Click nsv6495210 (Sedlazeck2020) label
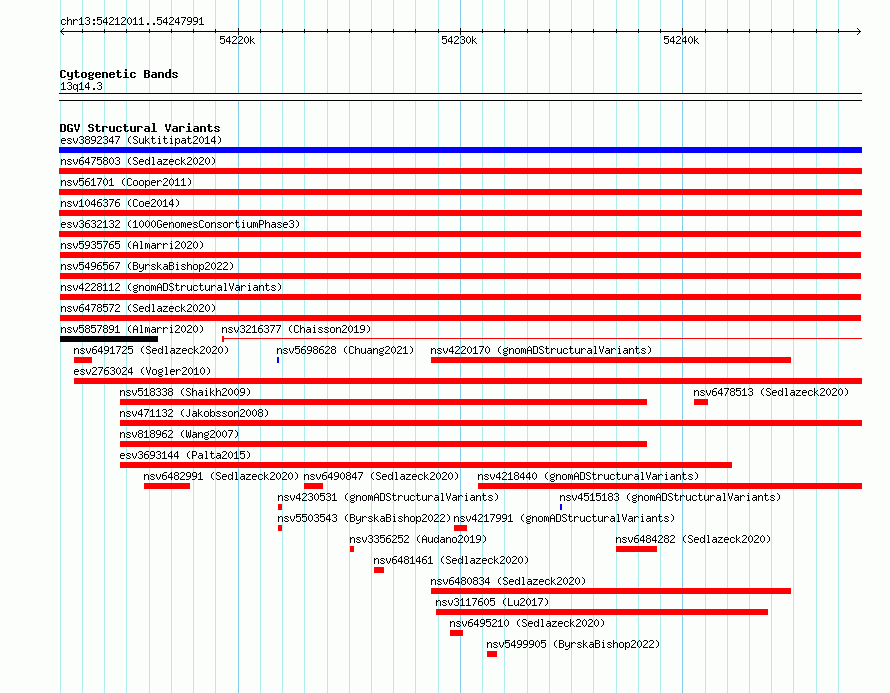The height and width of the screenshot is (693, 890). tap(527, 623)
